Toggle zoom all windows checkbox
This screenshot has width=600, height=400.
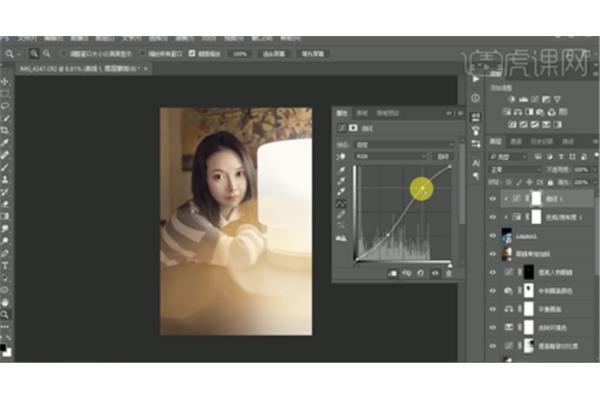click(x=142, y=54)
